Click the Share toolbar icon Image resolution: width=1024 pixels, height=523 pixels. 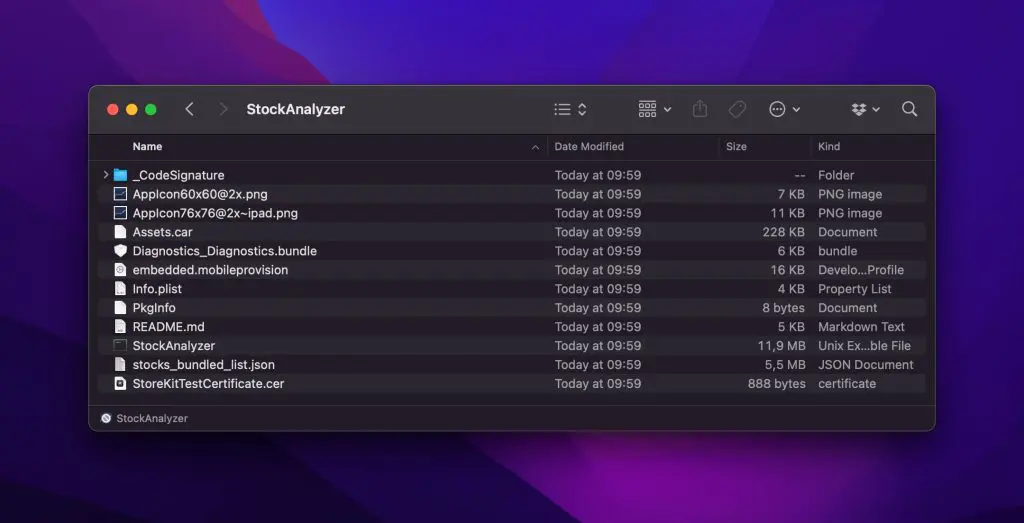699,109
